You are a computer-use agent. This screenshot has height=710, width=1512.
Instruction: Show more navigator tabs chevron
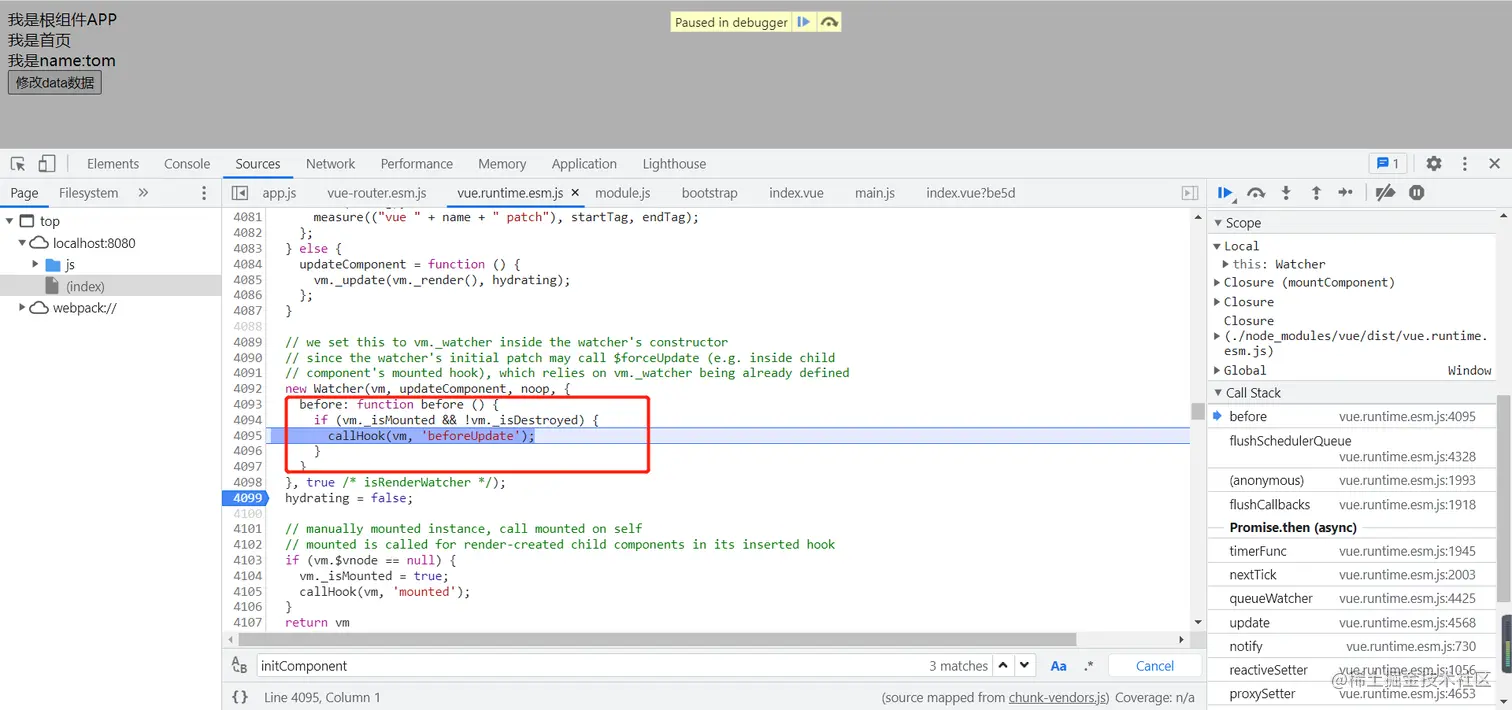click(x=143, y=193)
